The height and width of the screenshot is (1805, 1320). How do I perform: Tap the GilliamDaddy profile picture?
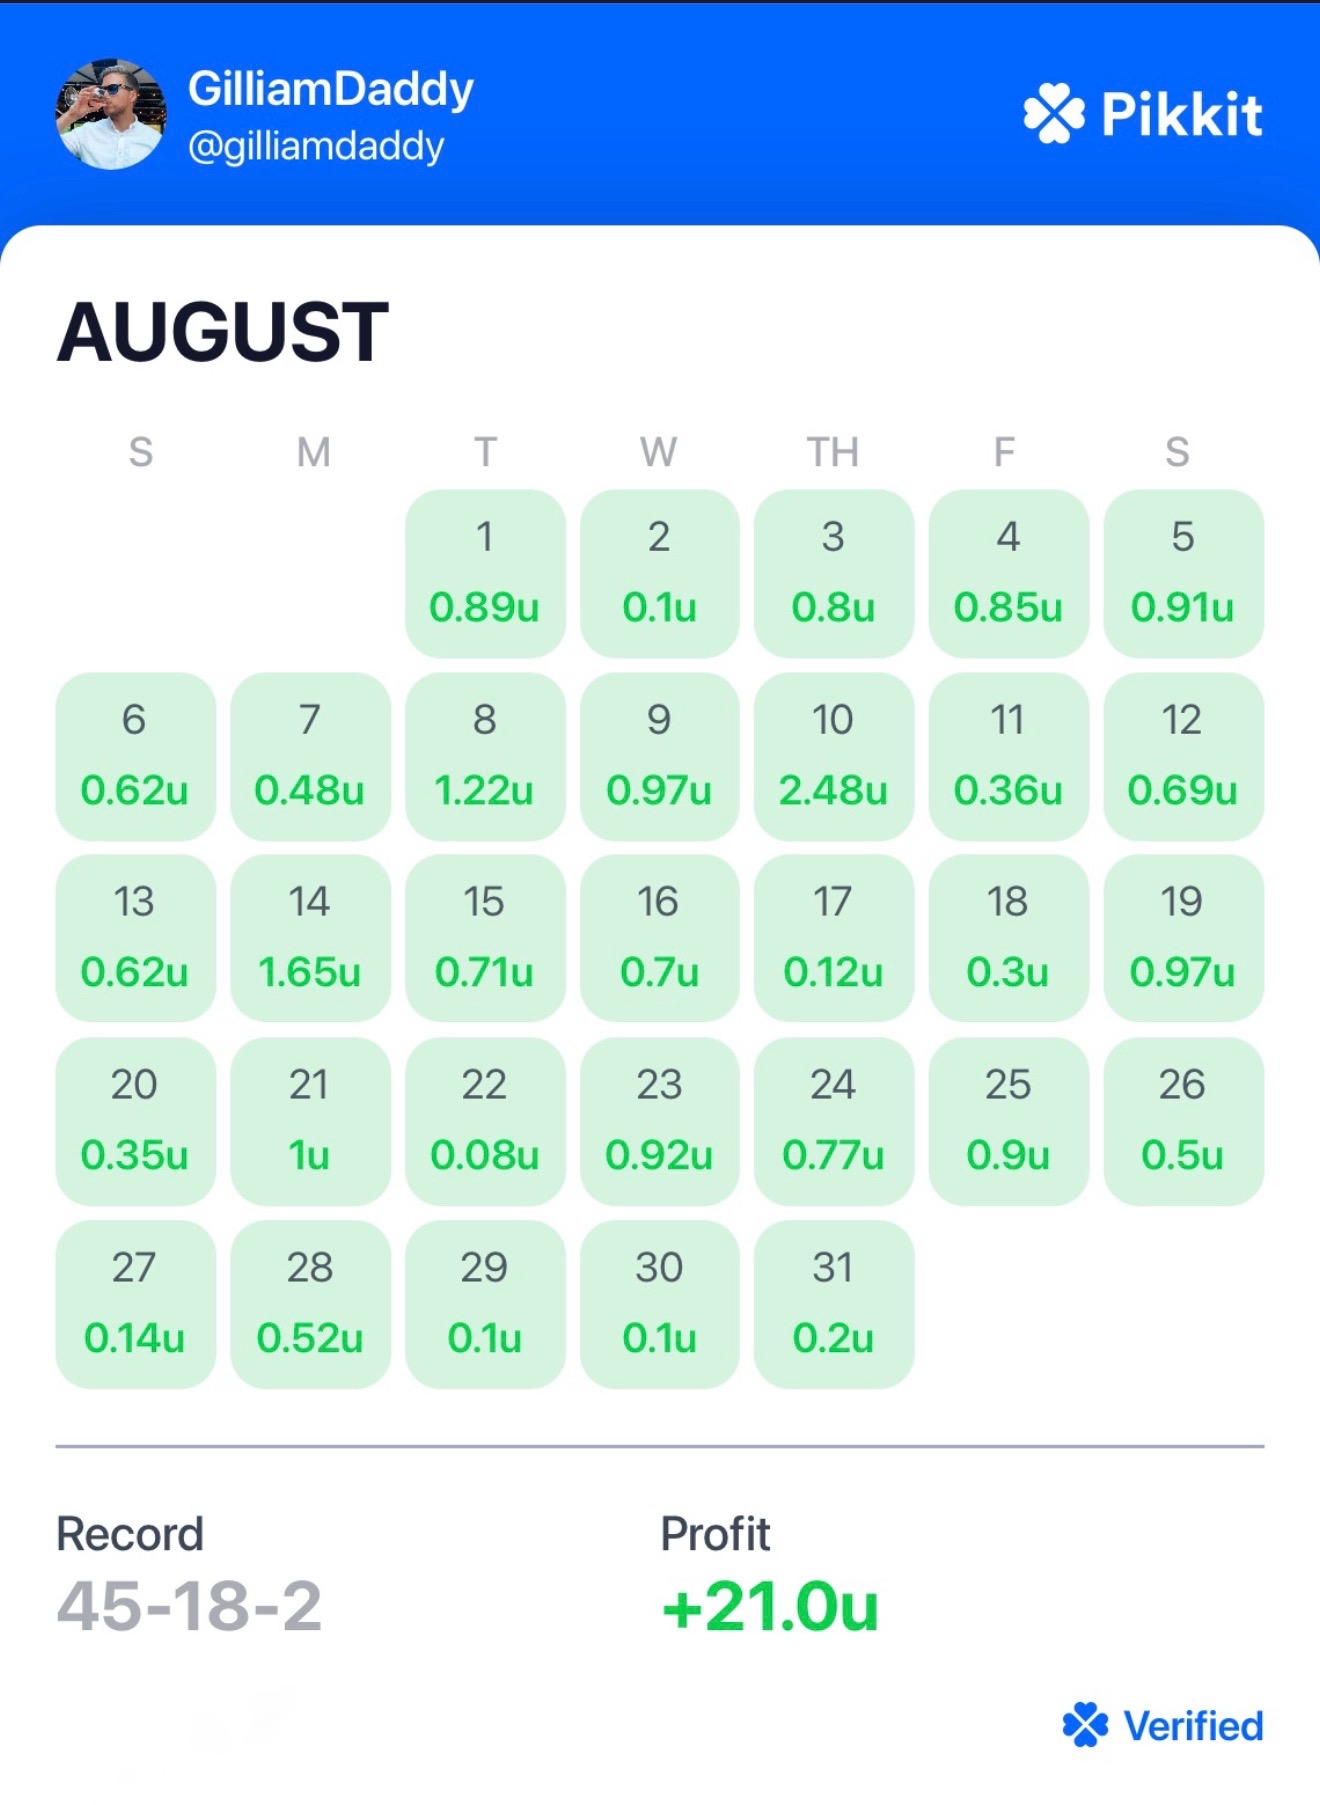(111, 114)
